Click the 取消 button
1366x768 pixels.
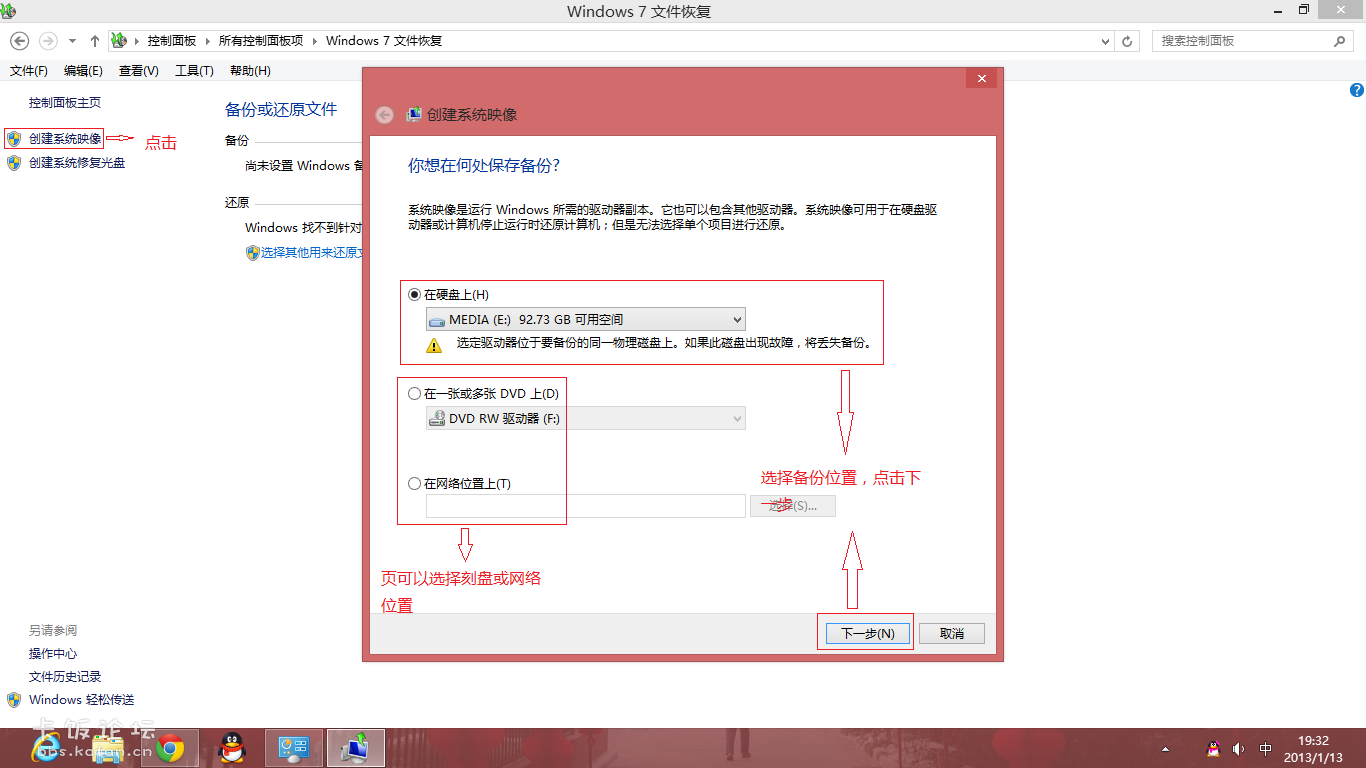[x=952, y=634]
